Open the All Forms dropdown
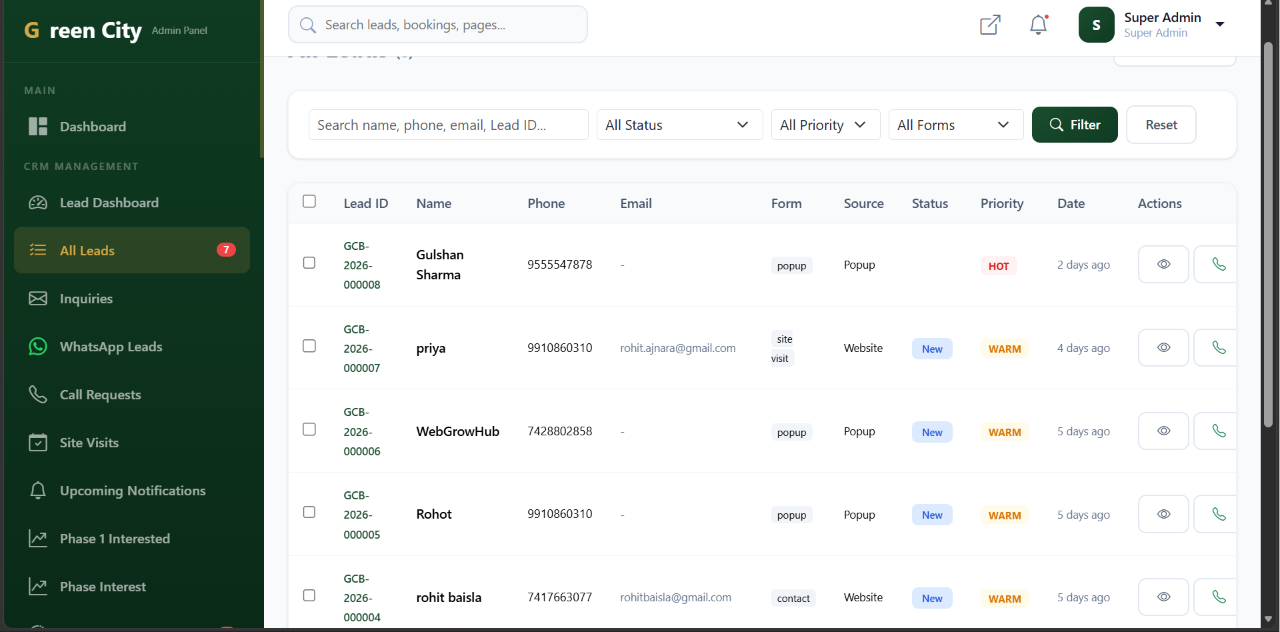 [955, 125]
